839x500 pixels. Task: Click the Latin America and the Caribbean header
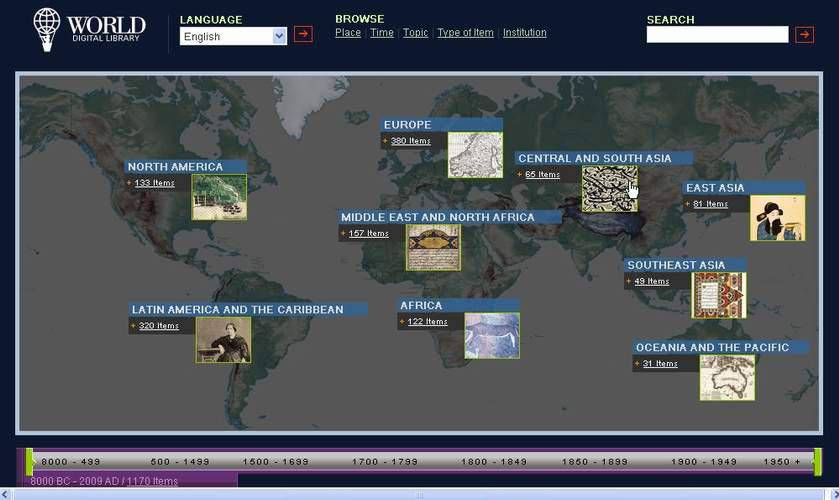[248, 309]
